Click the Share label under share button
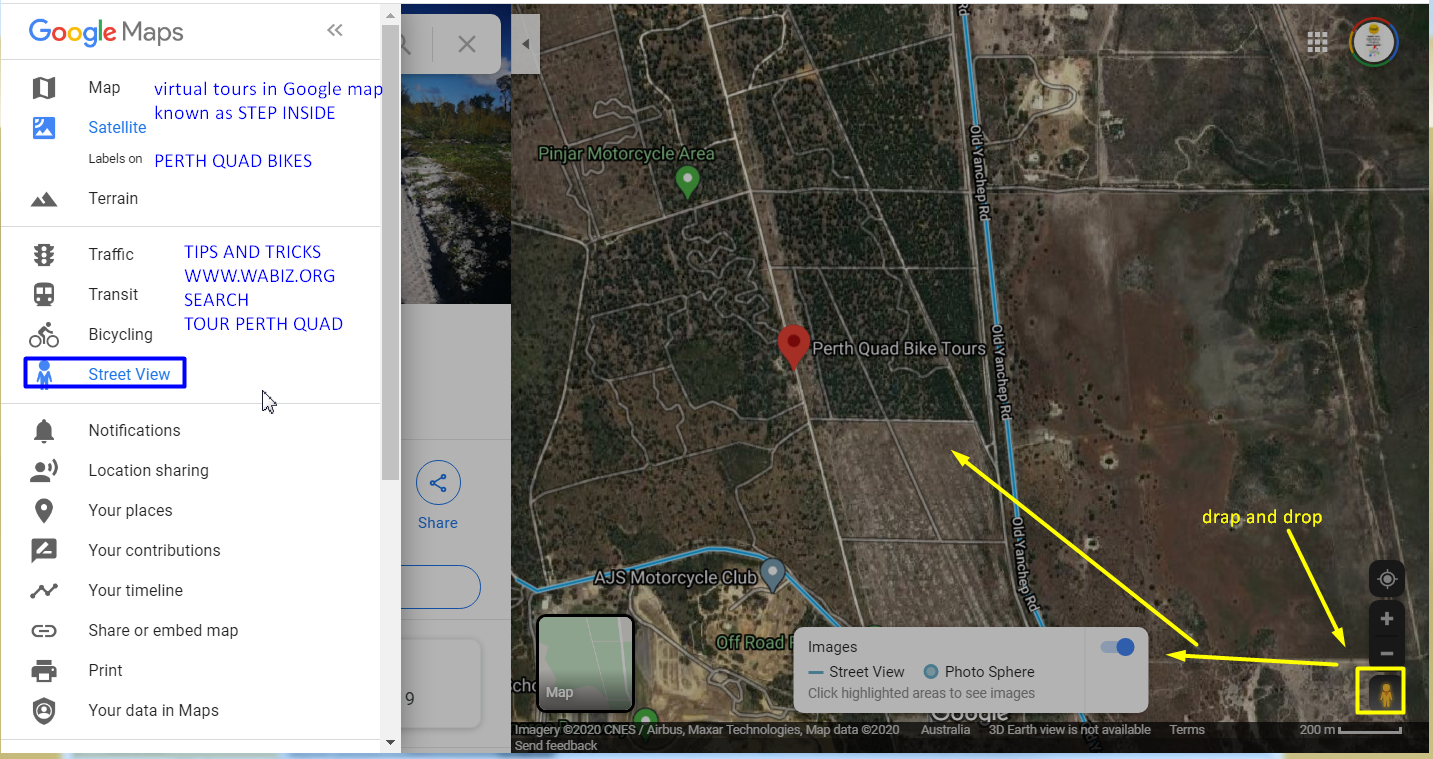This screenshot has width=1433, height=759. (x=438, y=523)
